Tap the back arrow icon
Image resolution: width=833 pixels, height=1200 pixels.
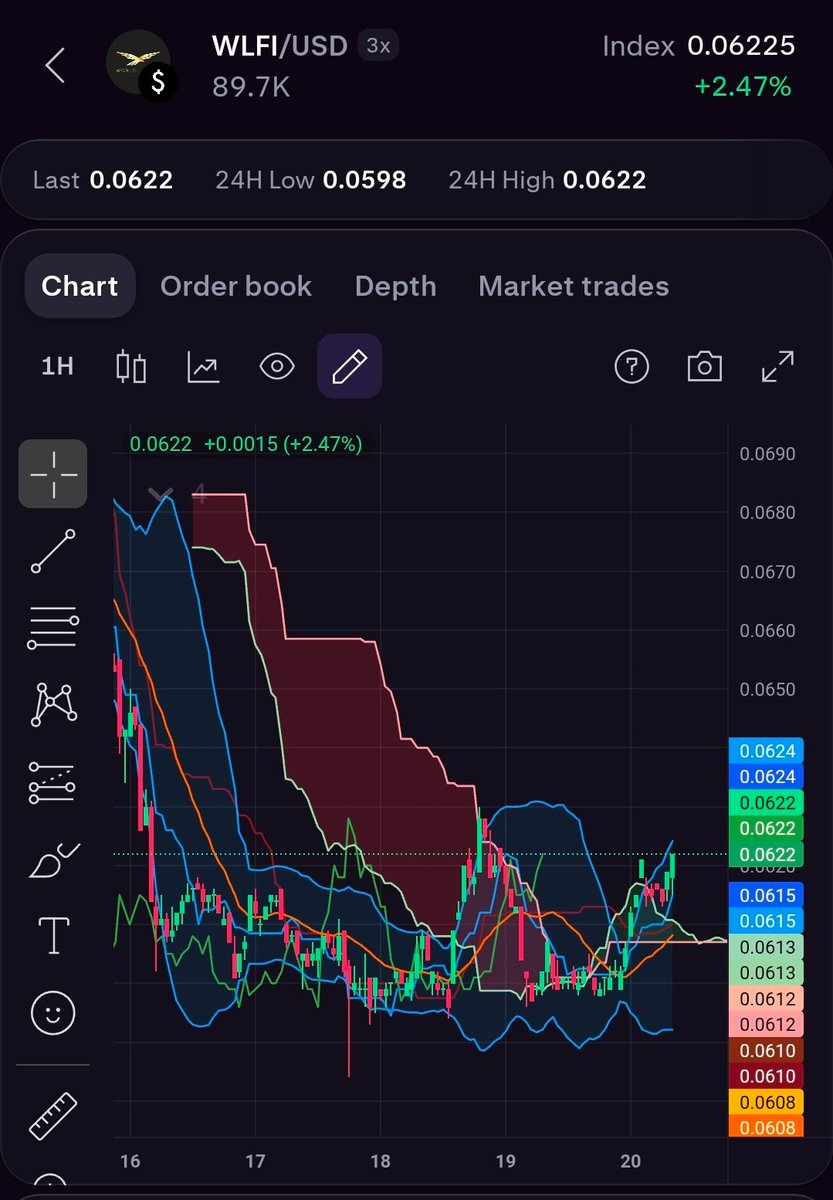[x=55, y=65]
